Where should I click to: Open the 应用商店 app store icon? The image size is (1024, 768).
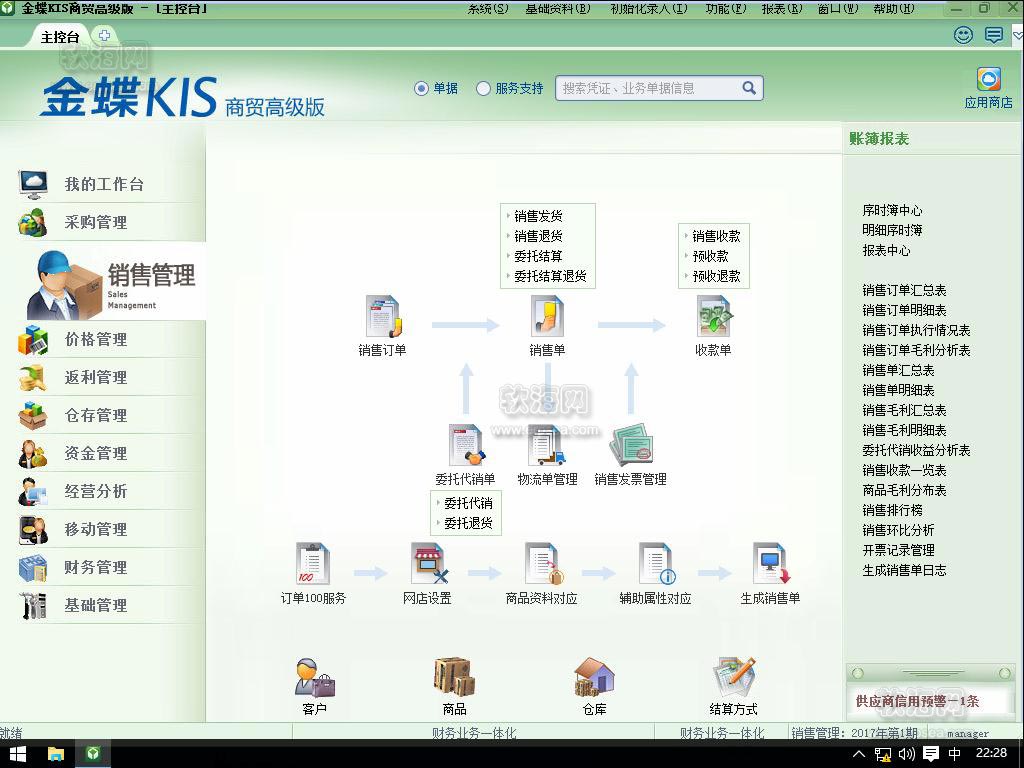(x=988, y=80)
